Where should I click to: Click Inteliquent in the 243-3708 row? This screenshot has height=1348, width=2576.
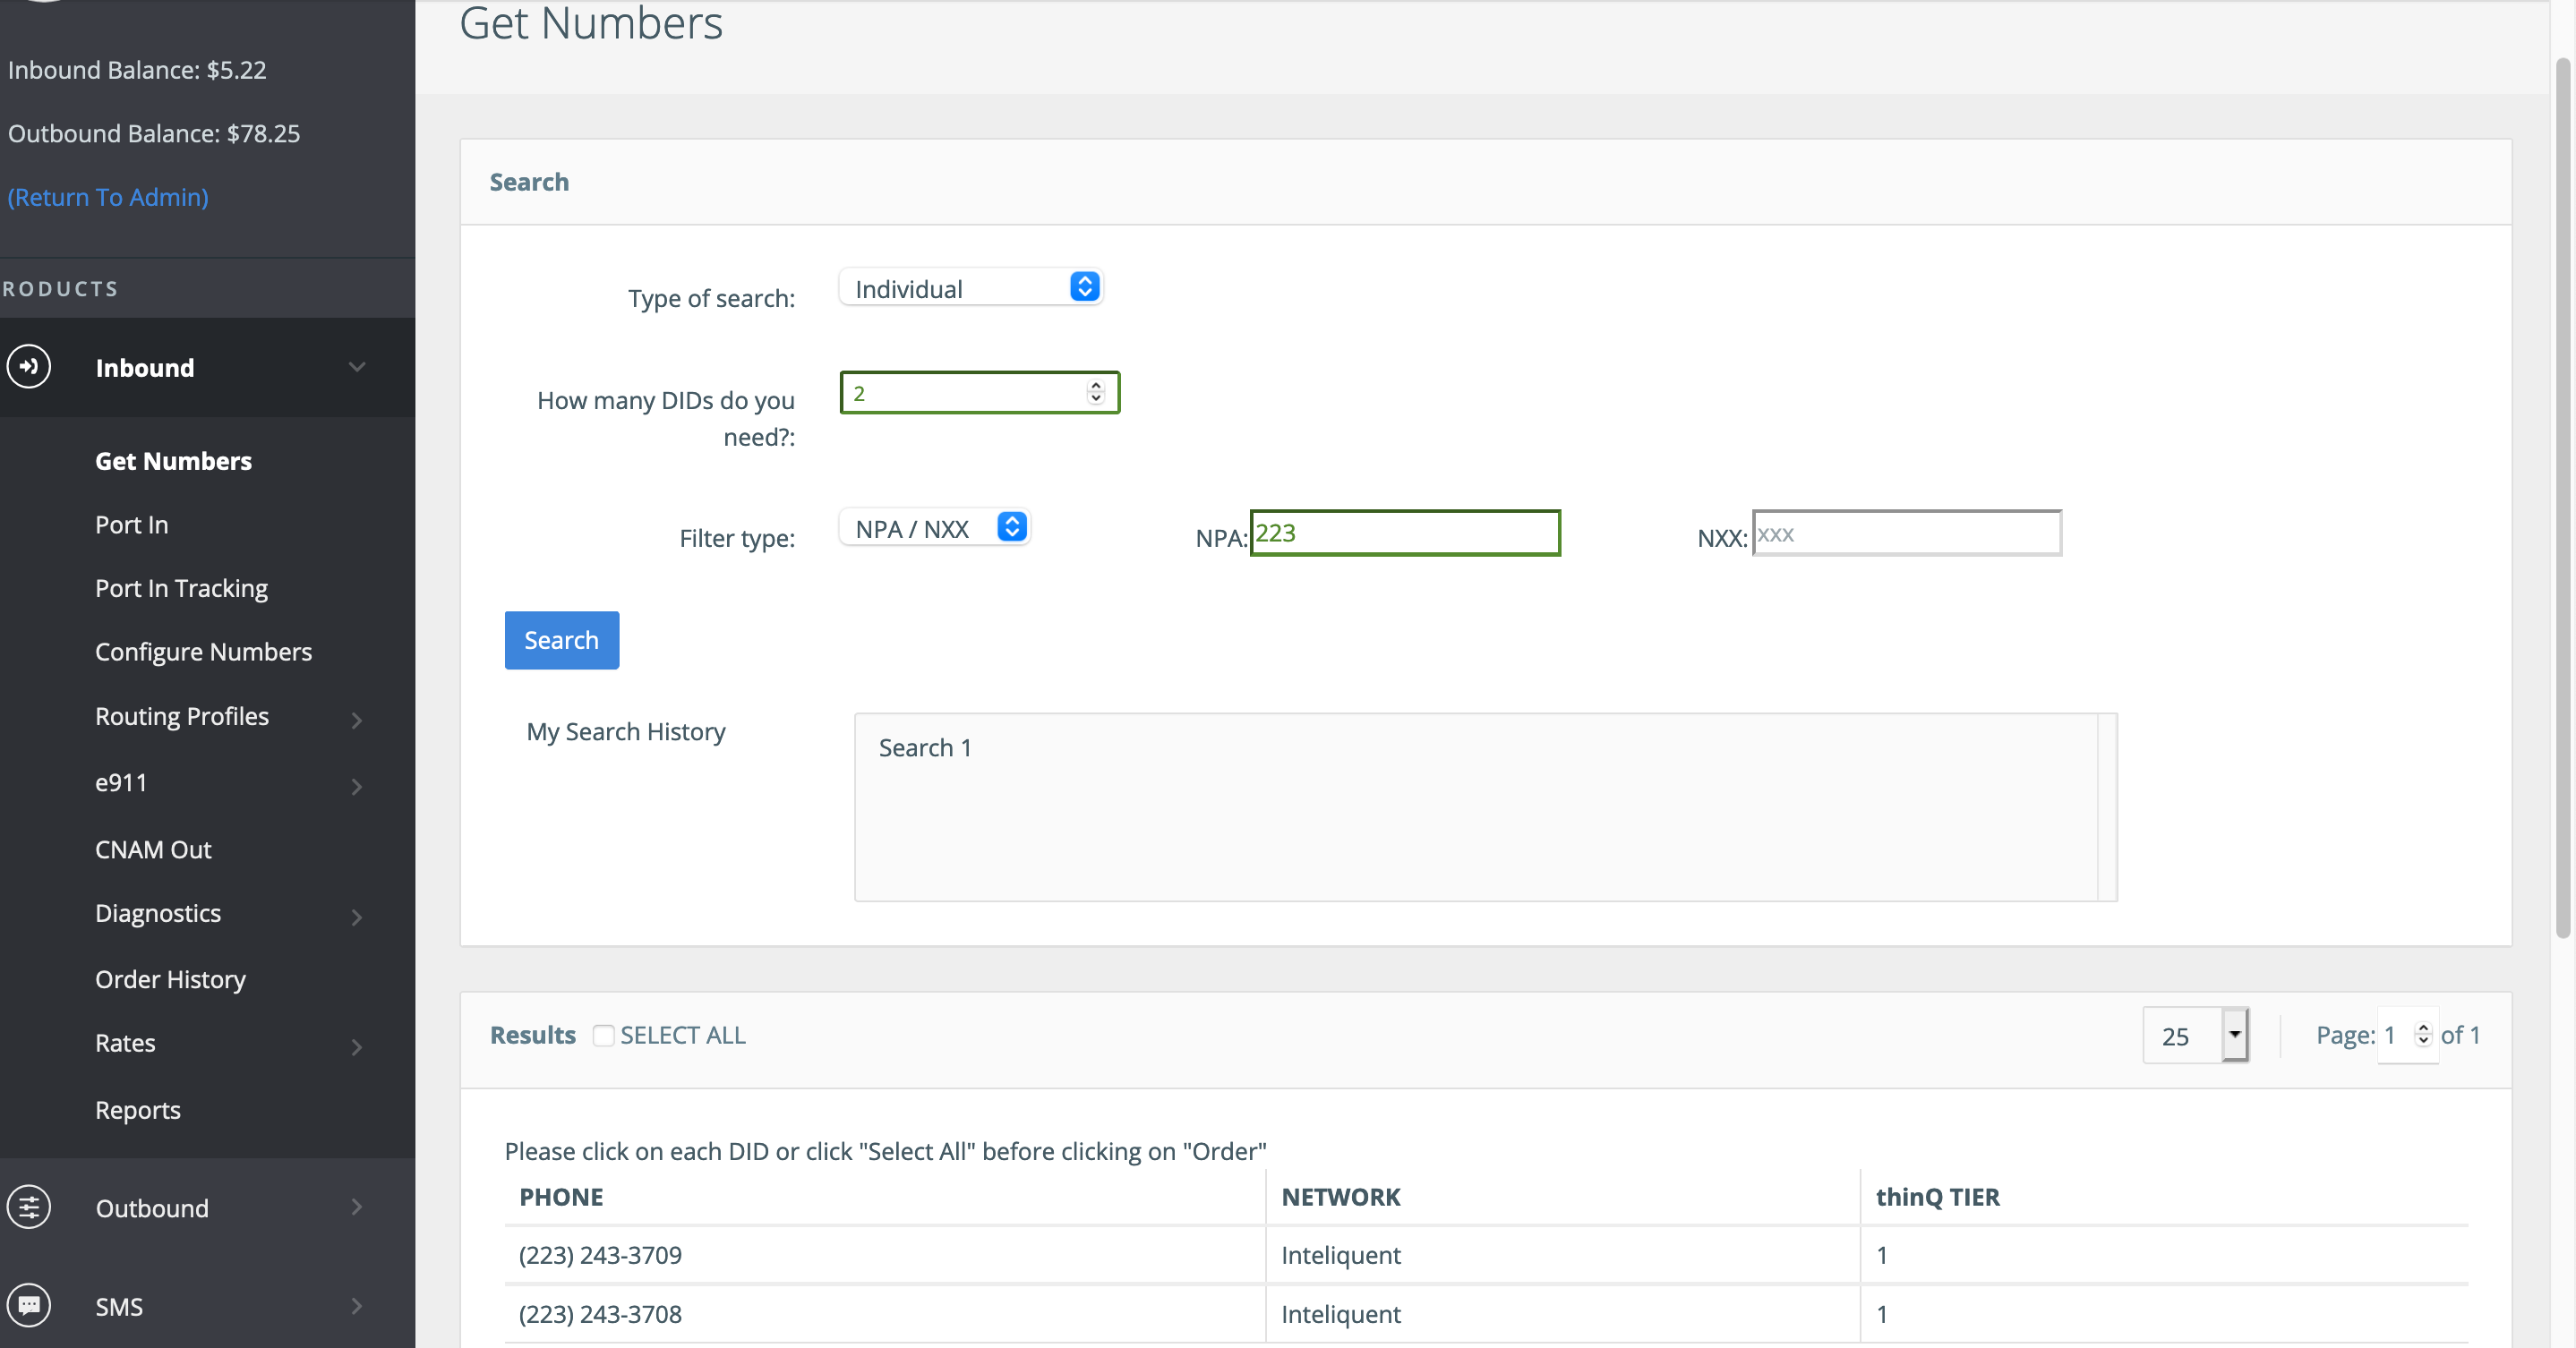[x=1341, y=1314]
